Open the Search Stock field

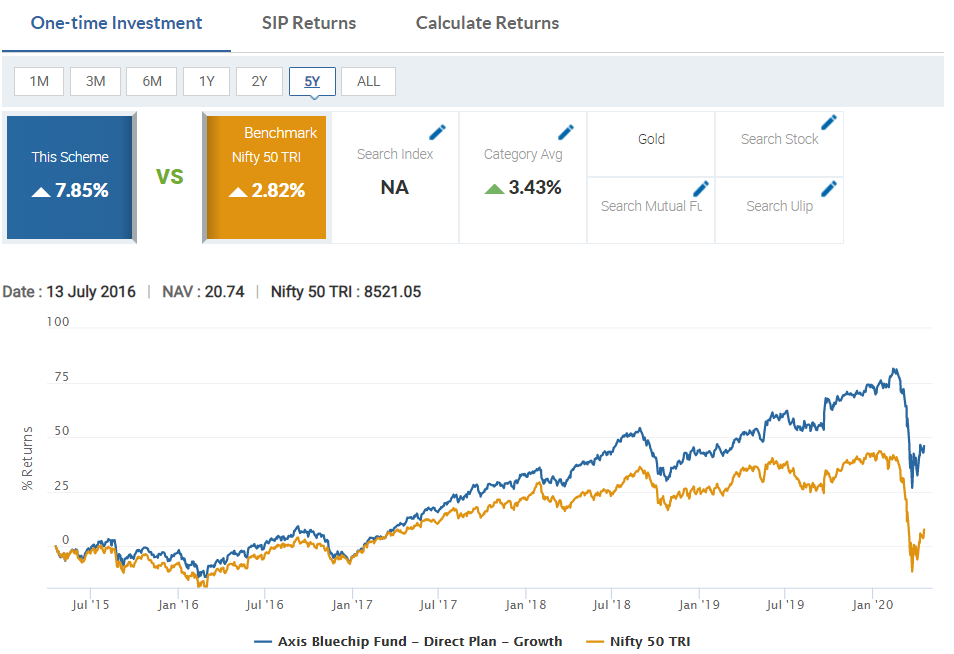click(779, 139)
